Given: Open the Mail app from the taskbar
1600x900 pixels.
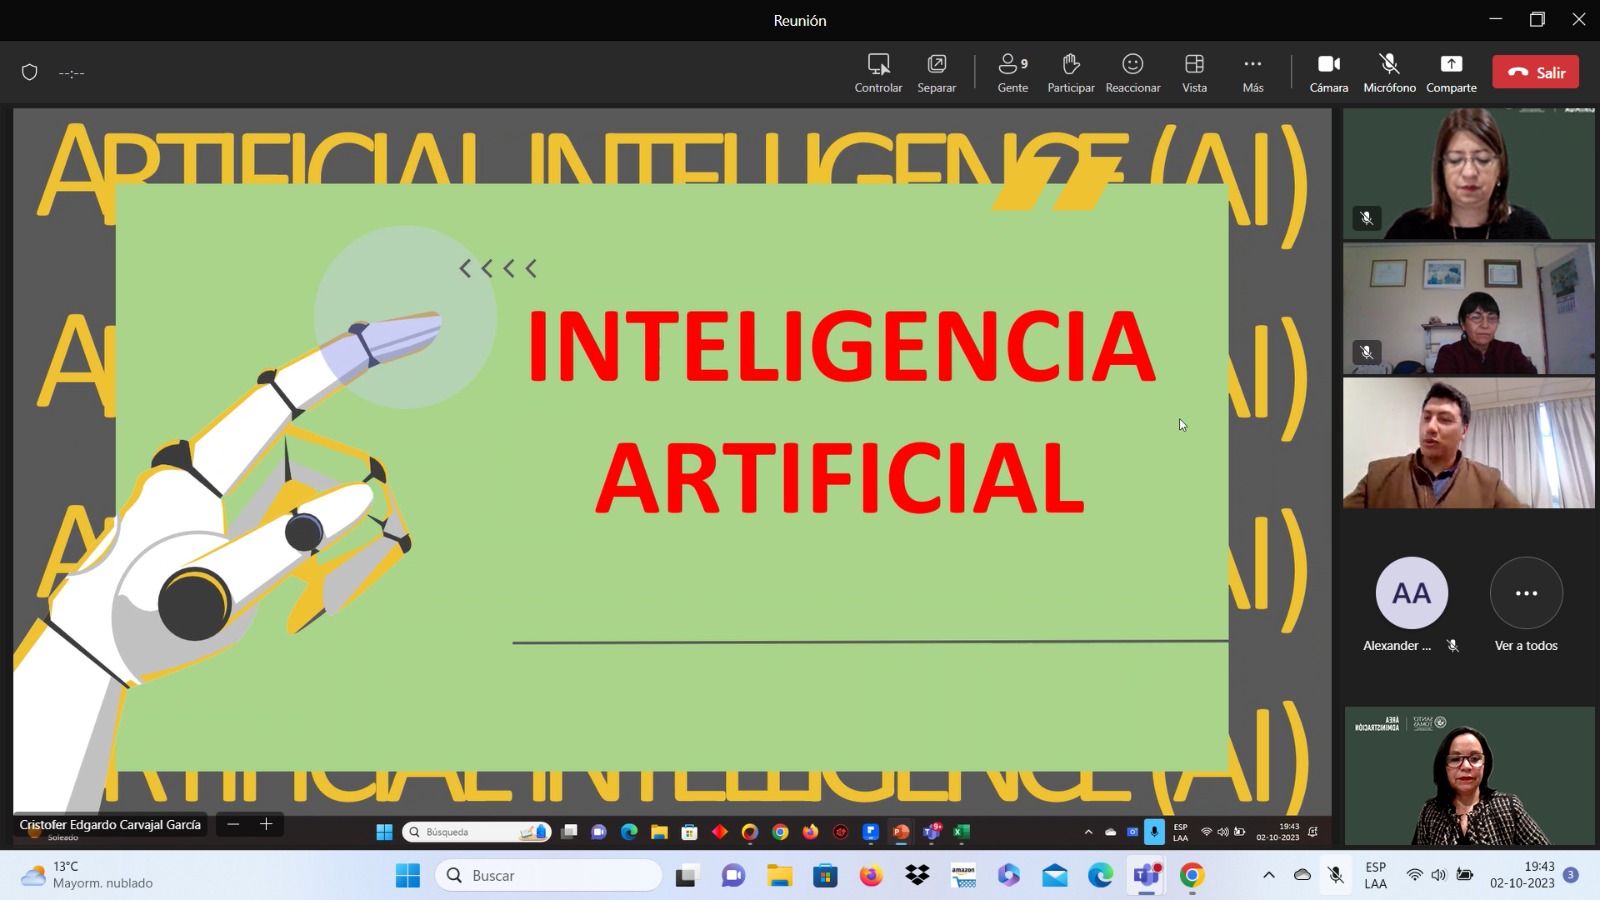Looking at the screenshot, I should [x=1055, y=876].
